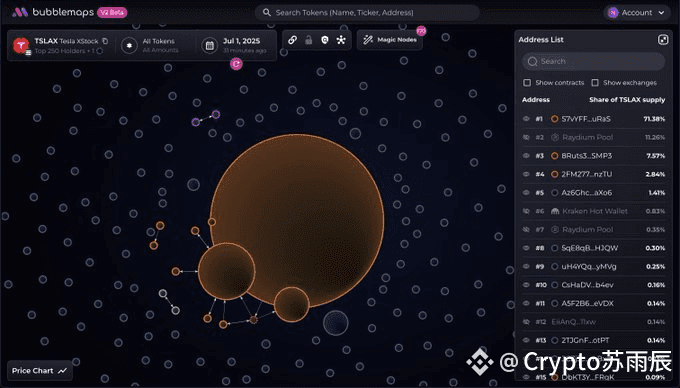Copy the TSLAX token address icon

point(105,41)
